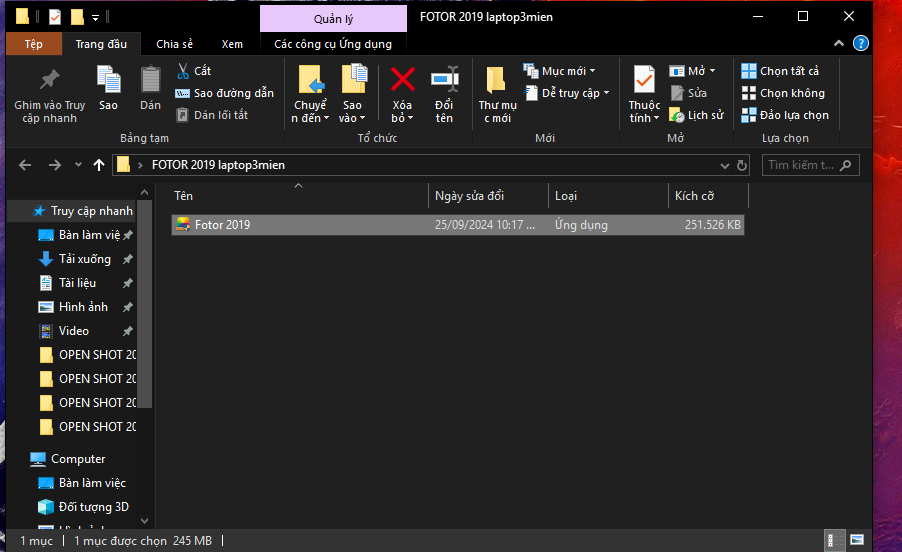Open Hình ảnh in navigation pane
Viewport: 902px width, 552px height.
(83, 307)
